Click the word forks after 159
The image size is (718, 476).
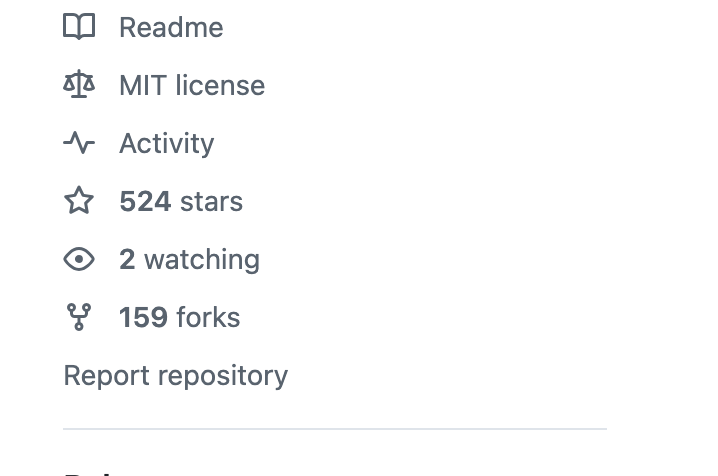[208, 317]
